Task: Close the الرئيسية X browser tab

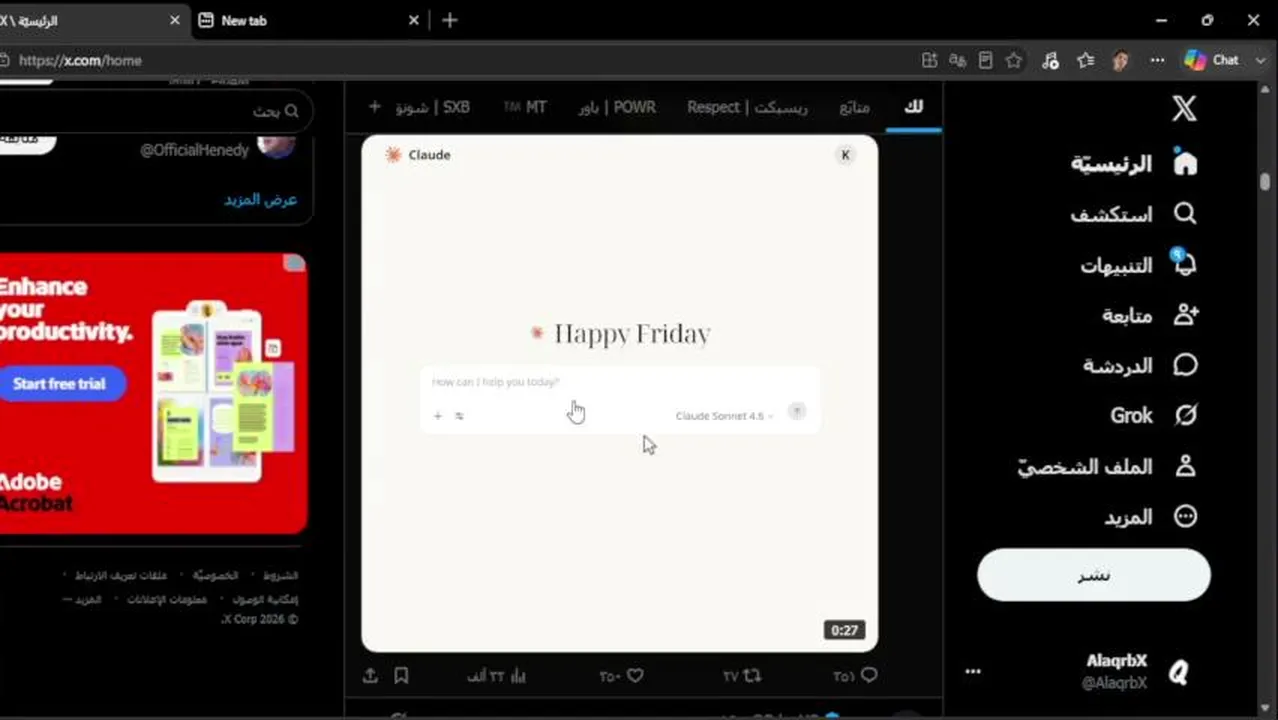Action: coord(175,20)
